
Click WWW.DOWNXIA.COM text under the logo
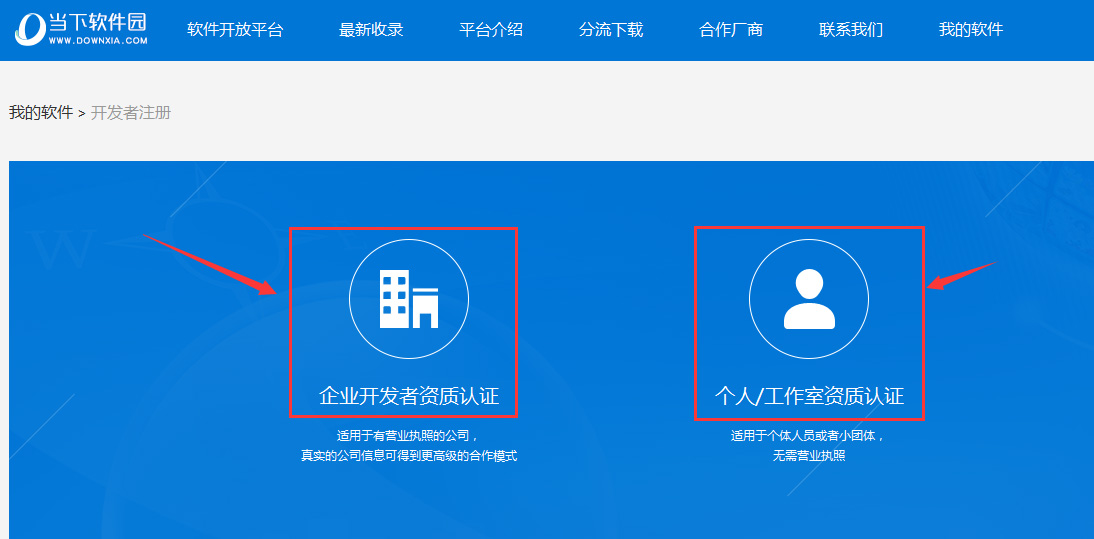[98, 40]
